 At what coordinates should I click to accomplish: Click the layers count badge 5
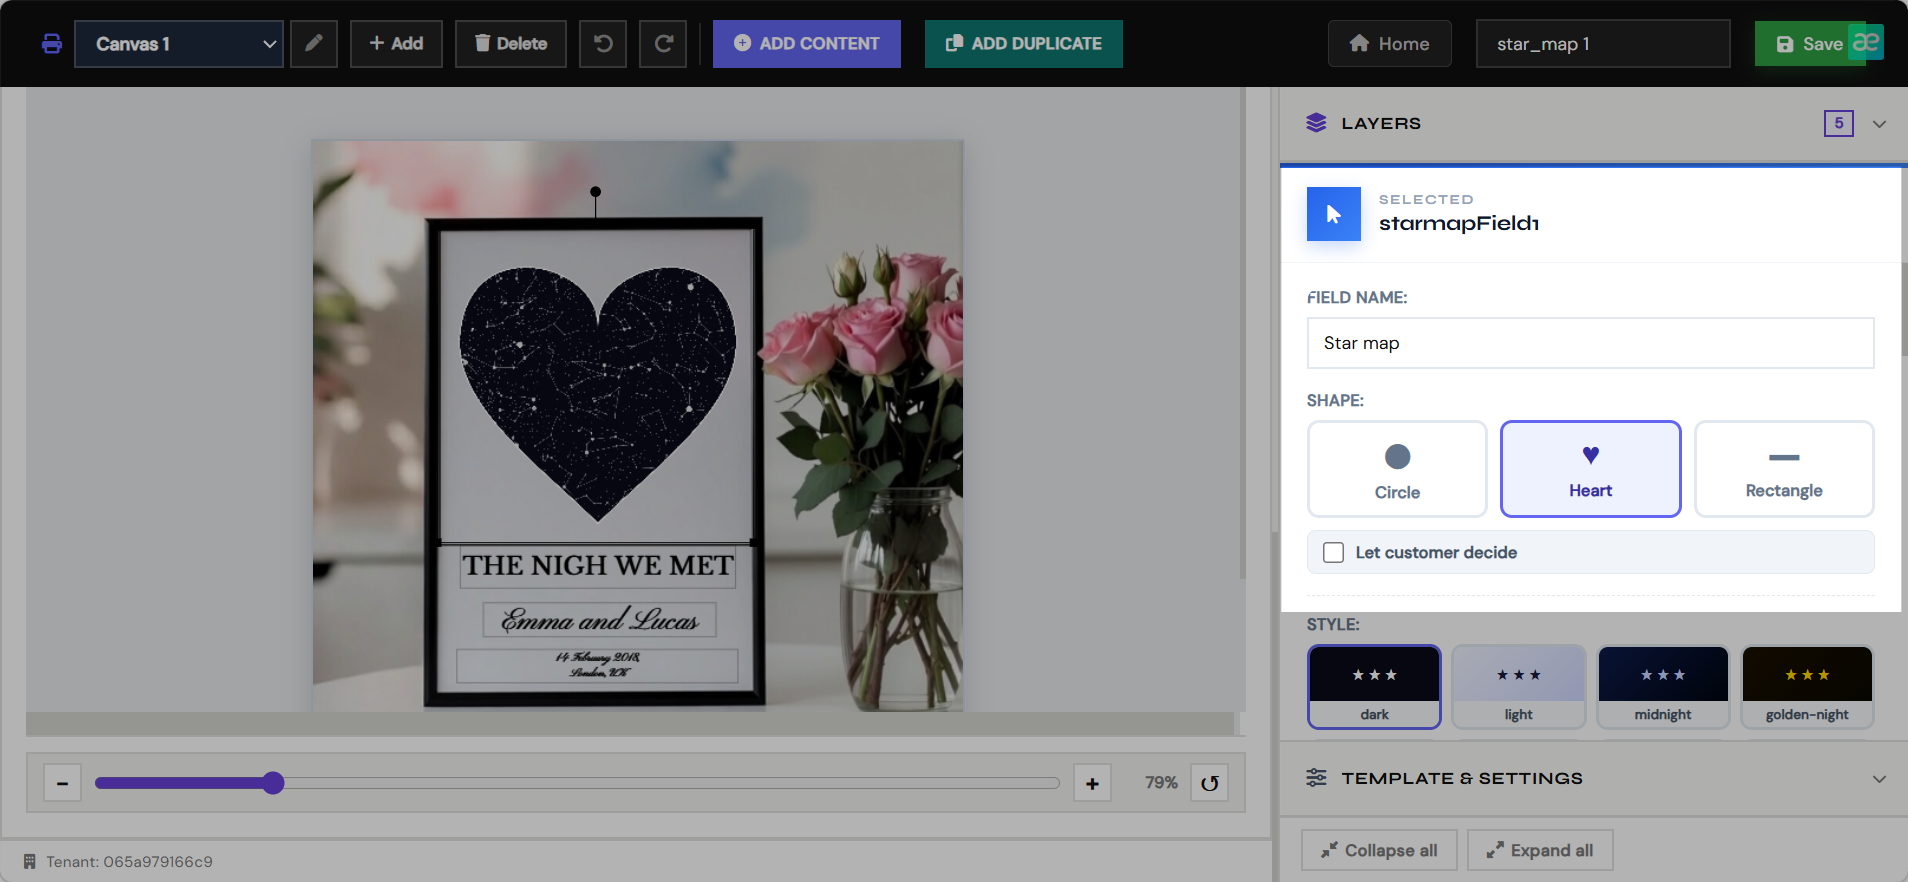pyautogui.click(x=1839, y=123)
